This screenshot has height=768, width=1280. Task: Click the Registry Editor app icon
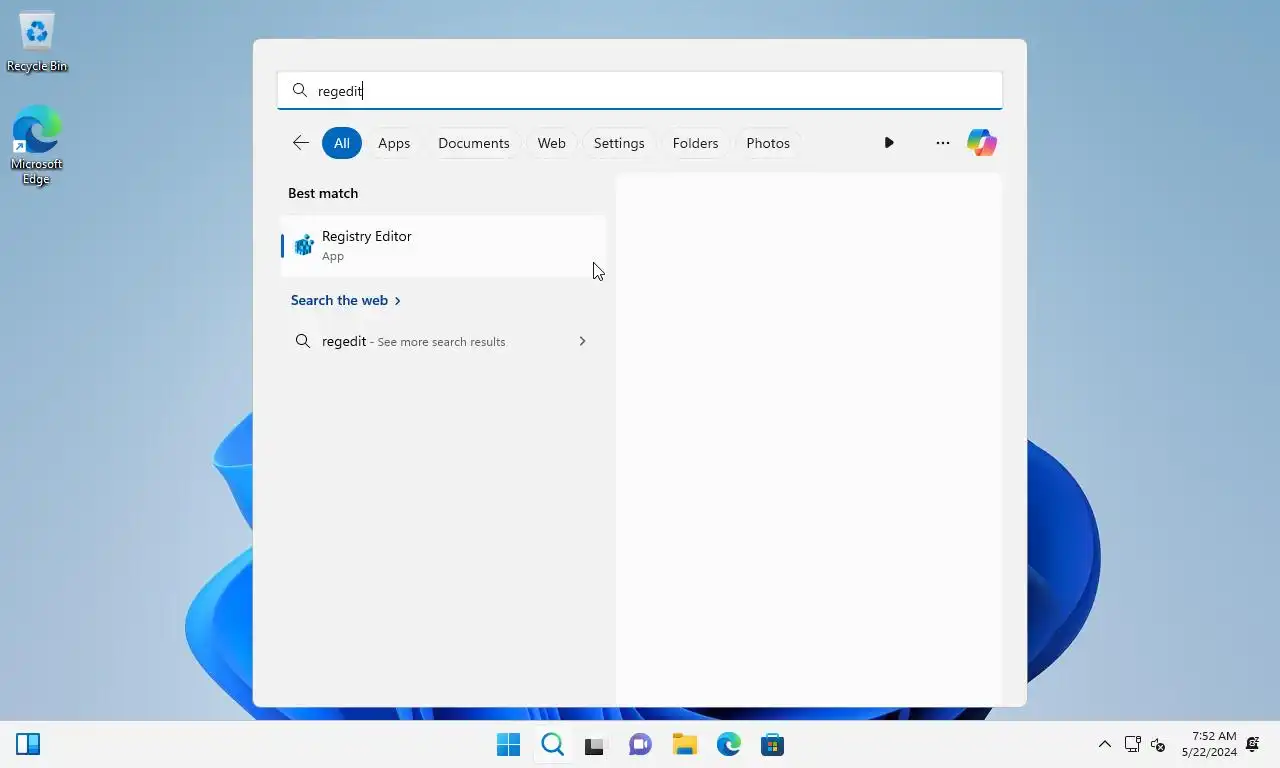pos(304,245)
